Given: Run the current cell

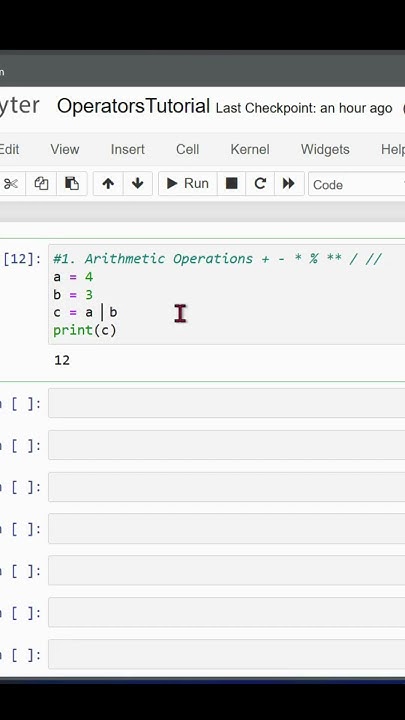Looking at the screenshot, I should click(x=187, y=184).
